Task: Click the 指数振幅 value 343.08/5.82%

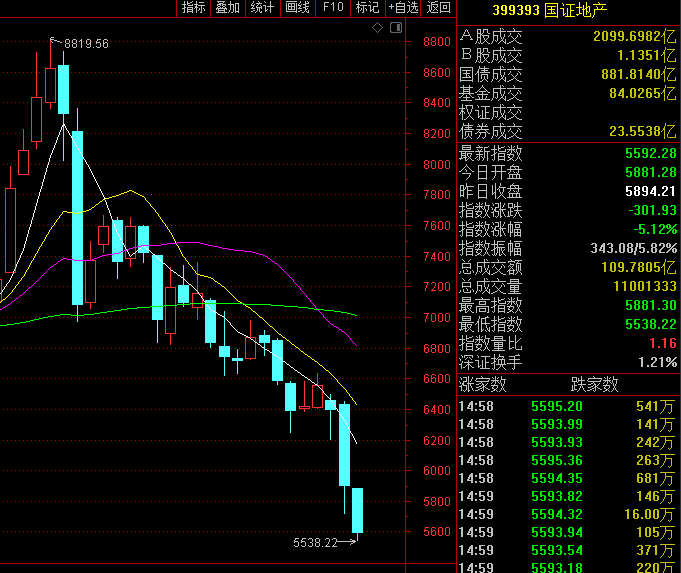Action: pyautogui.click(x=634, y=248)
